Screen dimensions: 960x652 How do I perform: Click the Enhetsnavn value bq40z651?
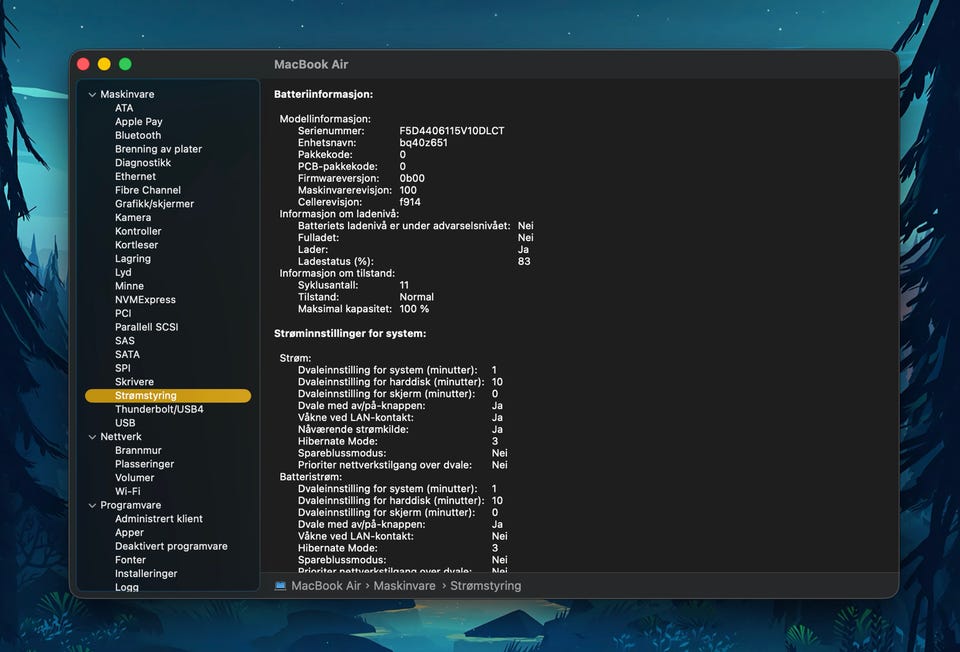(x=423, y=143)
